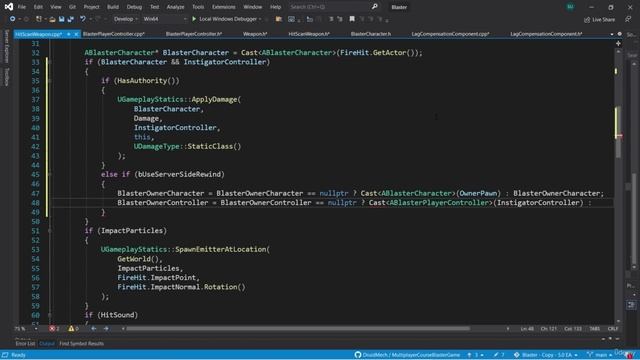Viewport: 640px width, 360px height.
Task: Open the Analyze menu
Action: pos(175,7)
